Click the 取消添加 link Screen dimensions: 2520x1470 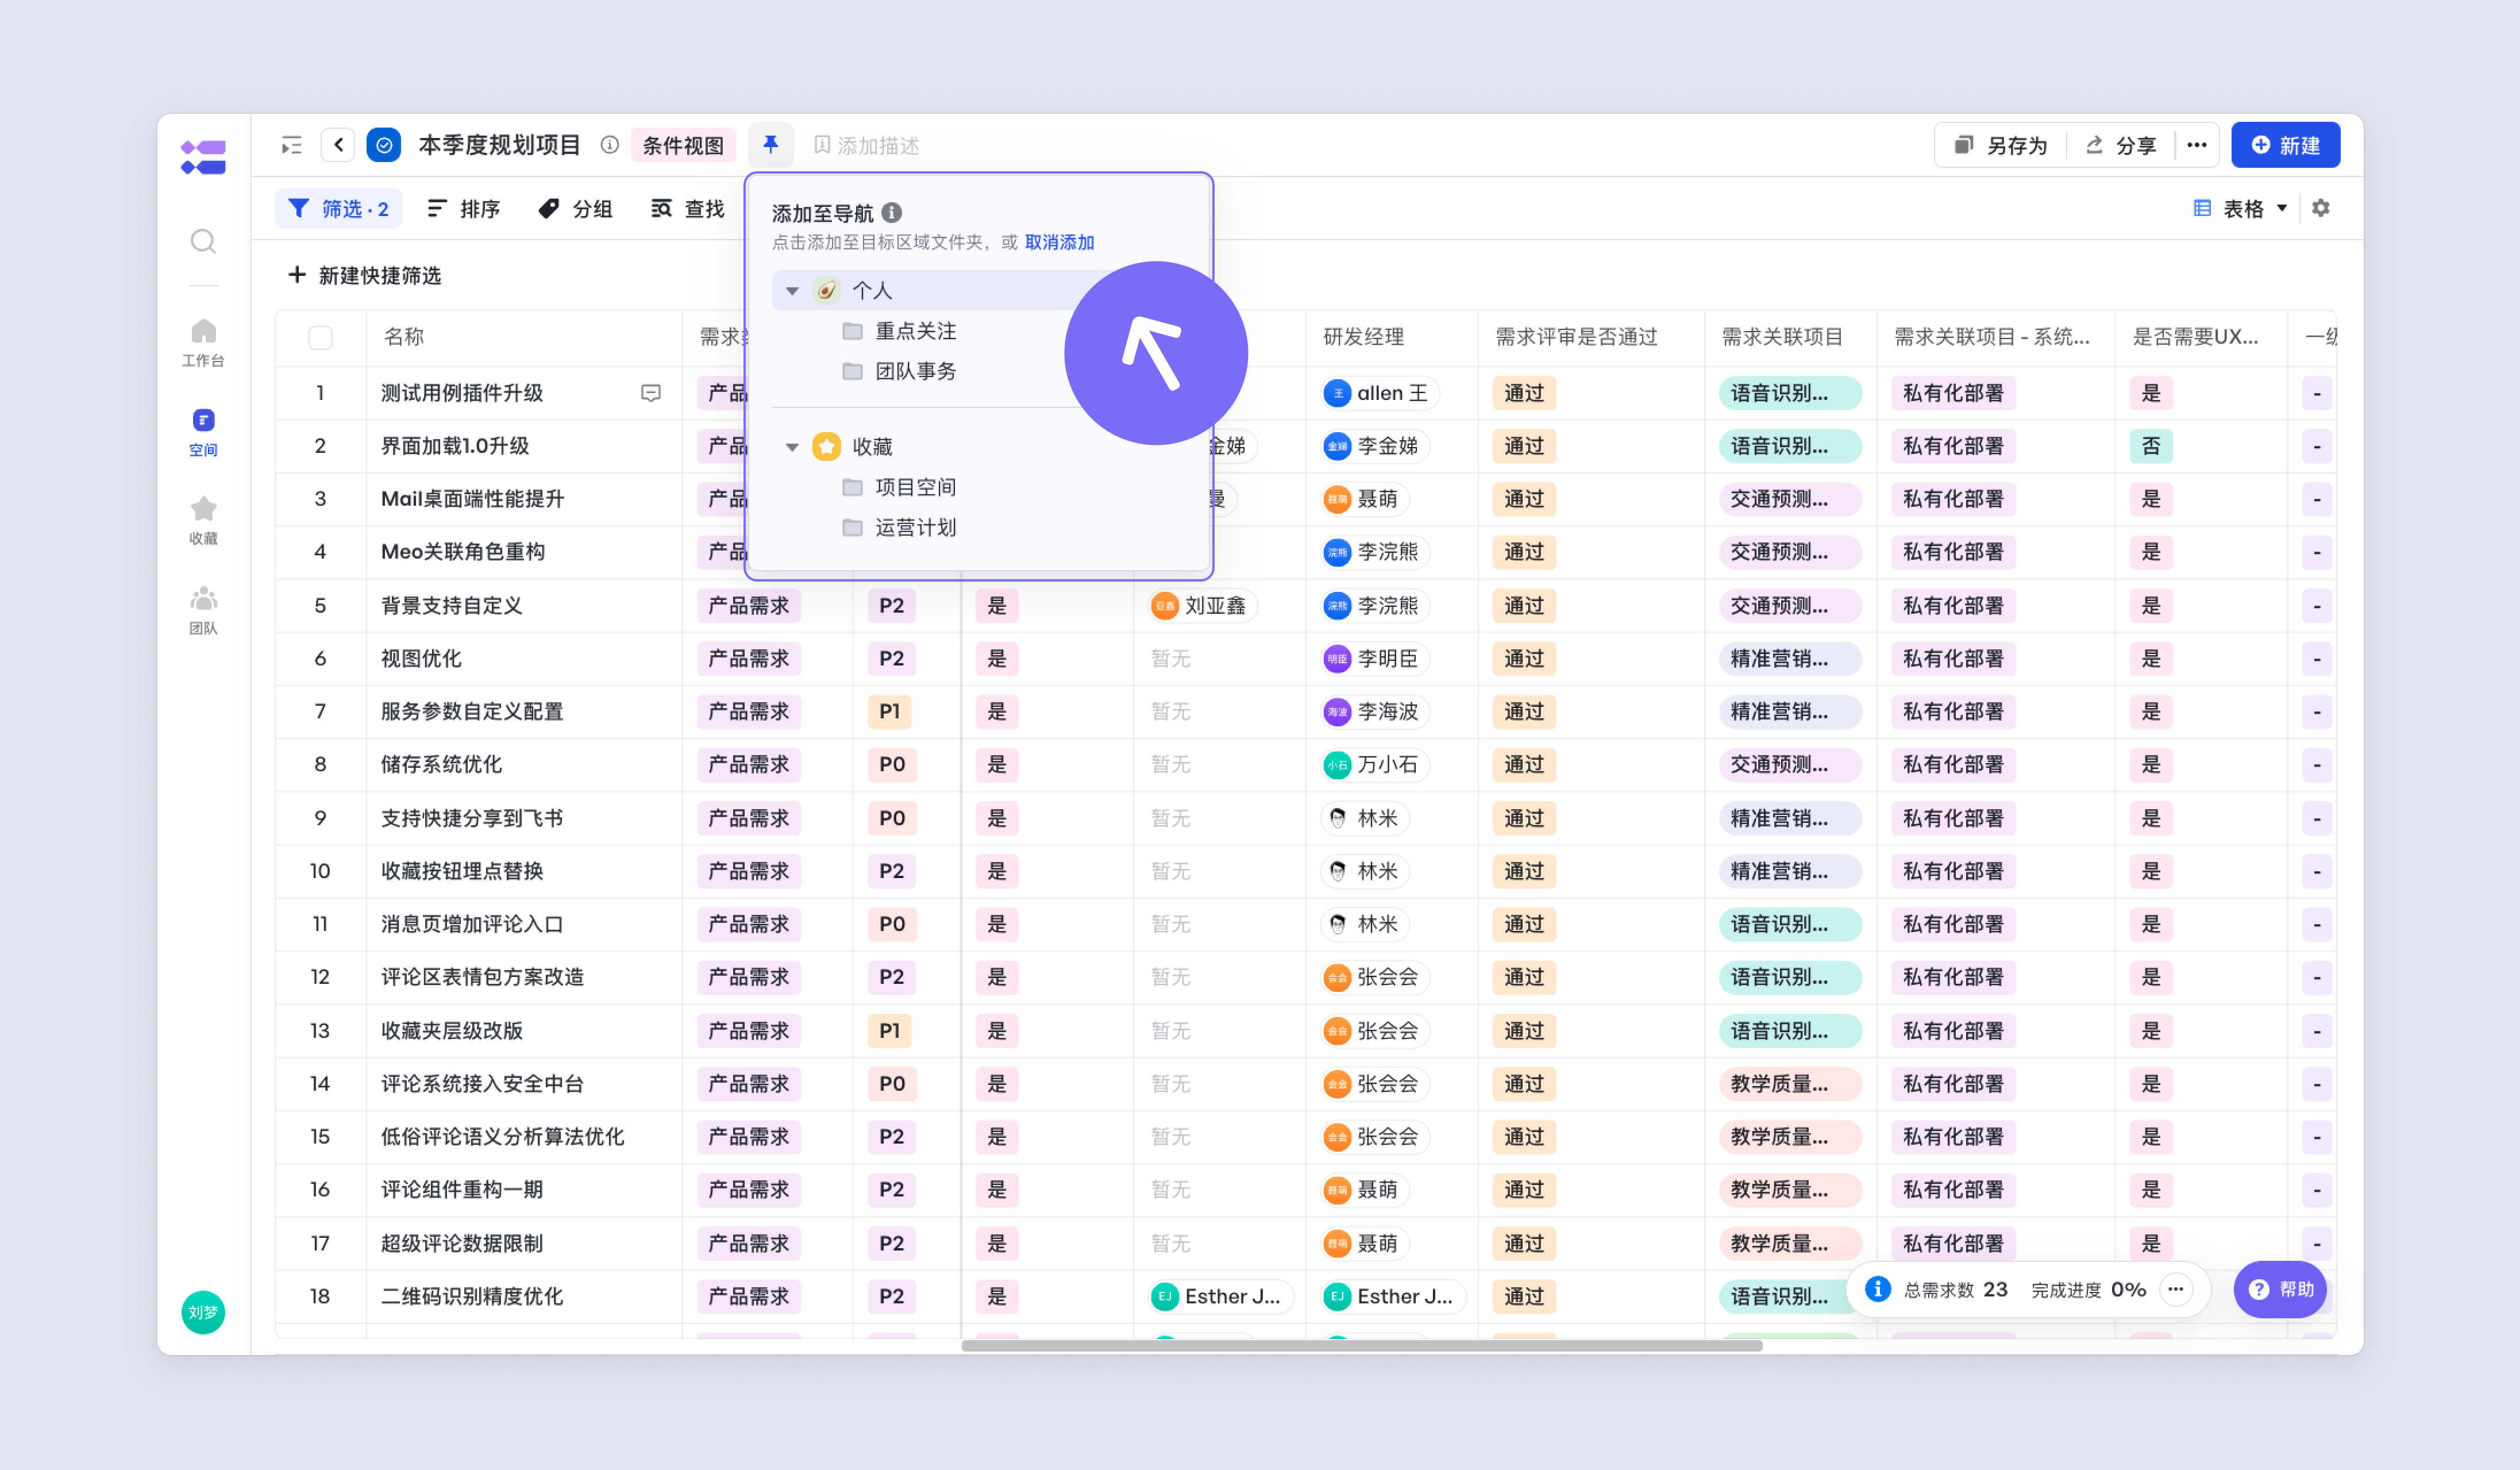1059,242
